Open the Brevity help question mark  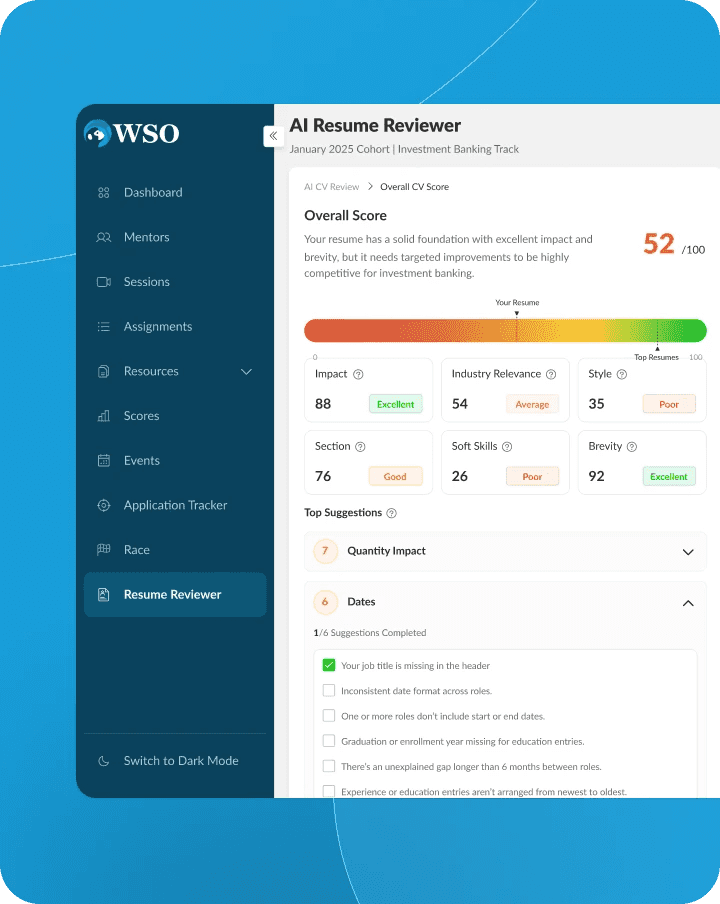coord(632,447)
